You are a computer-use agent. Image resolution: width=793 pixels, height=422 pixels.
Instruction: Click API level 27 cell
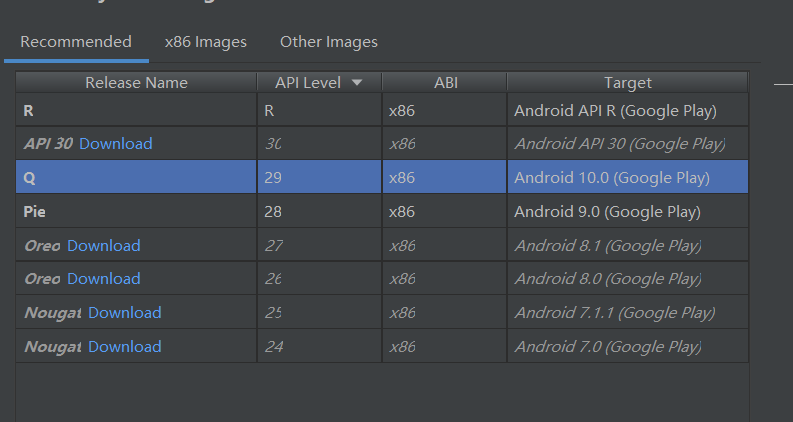click(x=320, y=245)
